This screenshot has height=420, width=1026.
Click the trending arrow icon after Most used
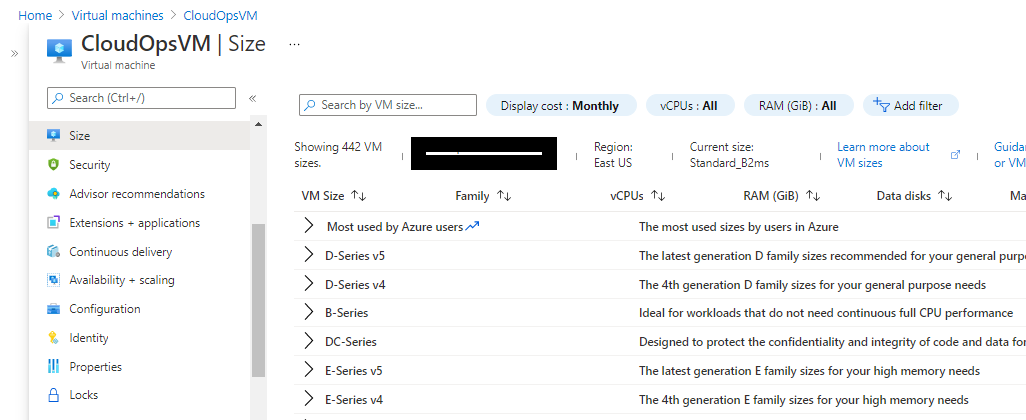(x=472, y=226)
